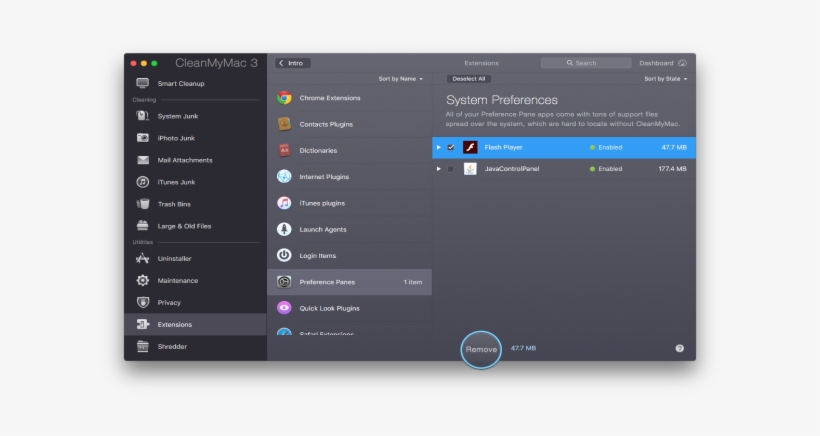
Task: Click the Search field
Action: [x=586, y=63]
